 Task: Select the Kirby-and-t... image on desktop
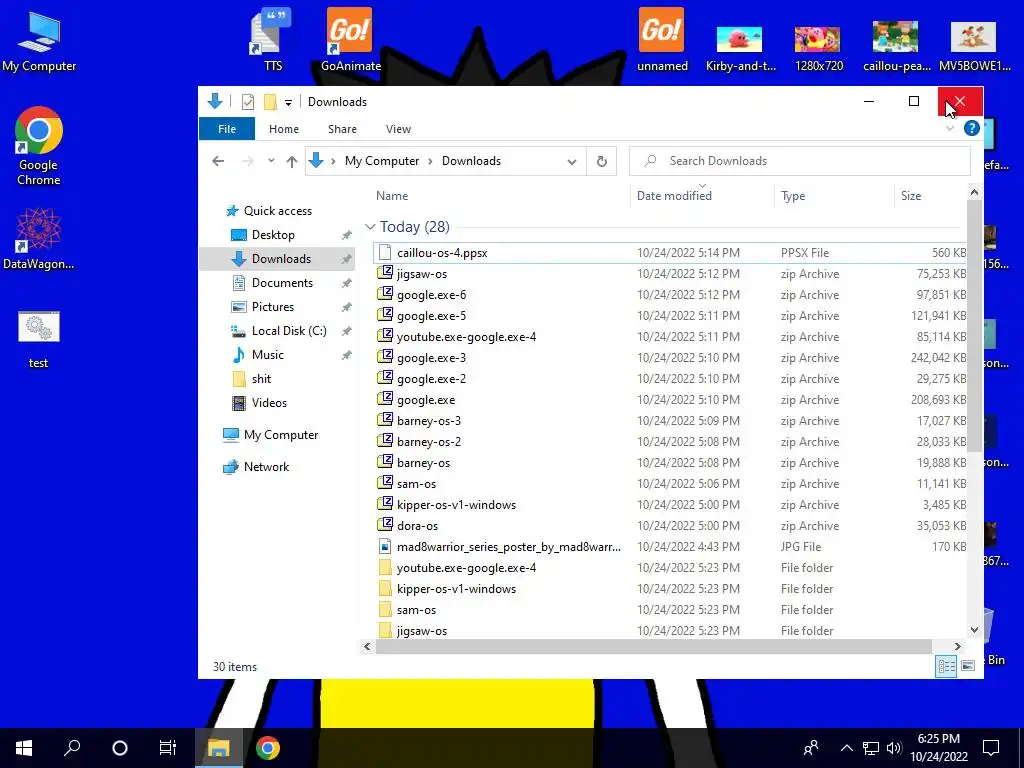click(x=740, y=48)
